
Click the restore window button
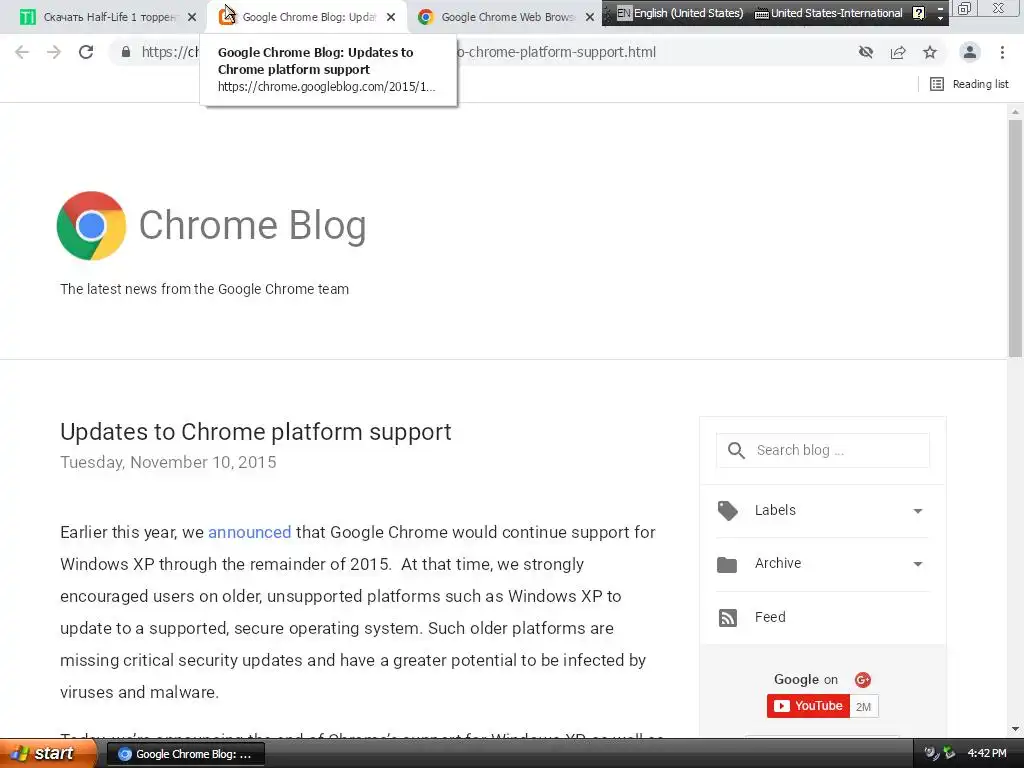(964, 8)
